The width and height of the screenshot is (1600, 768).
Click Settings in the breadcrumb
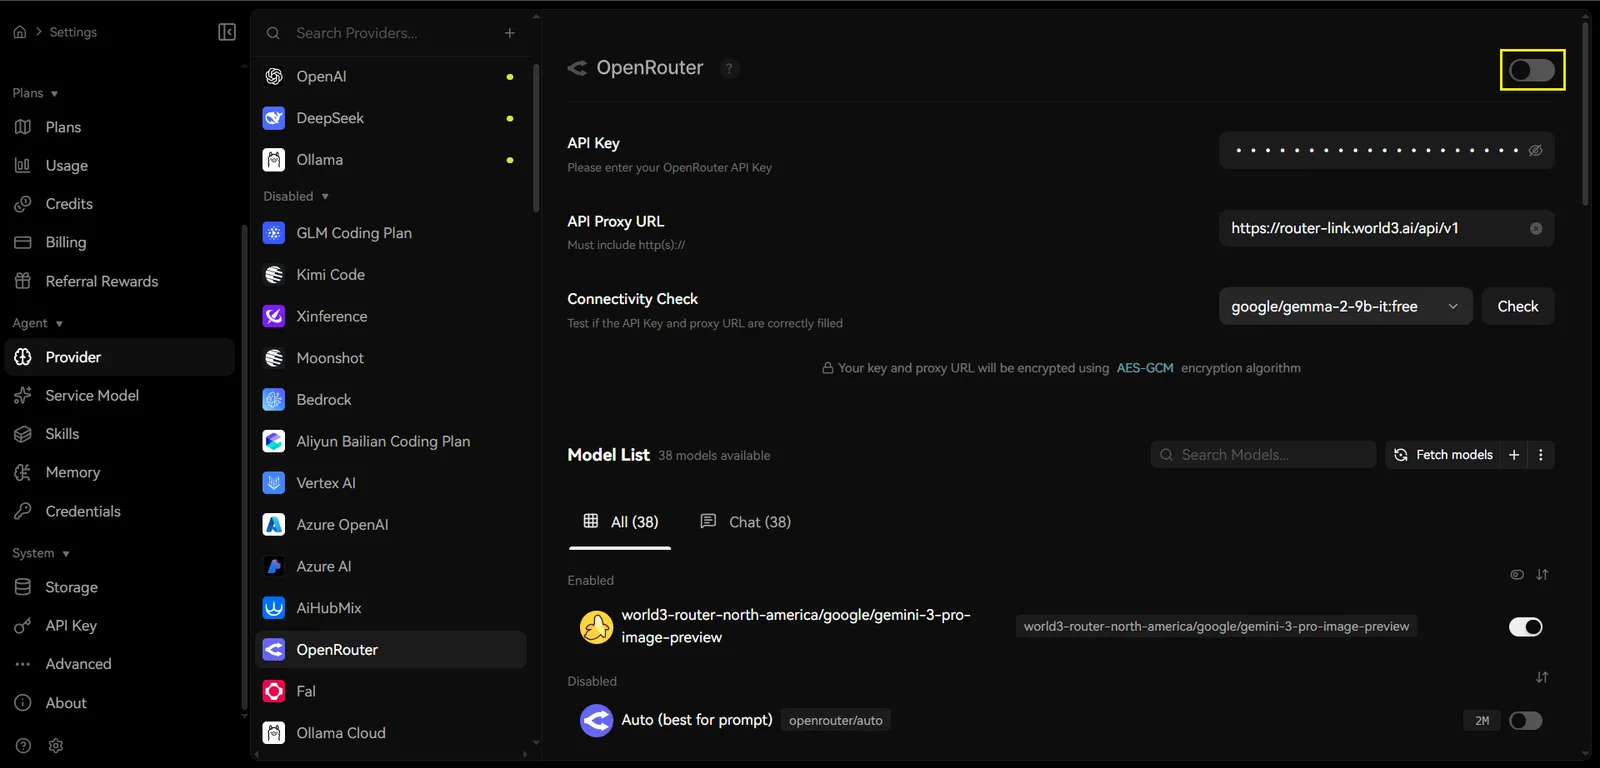click(x=73, y=32)
